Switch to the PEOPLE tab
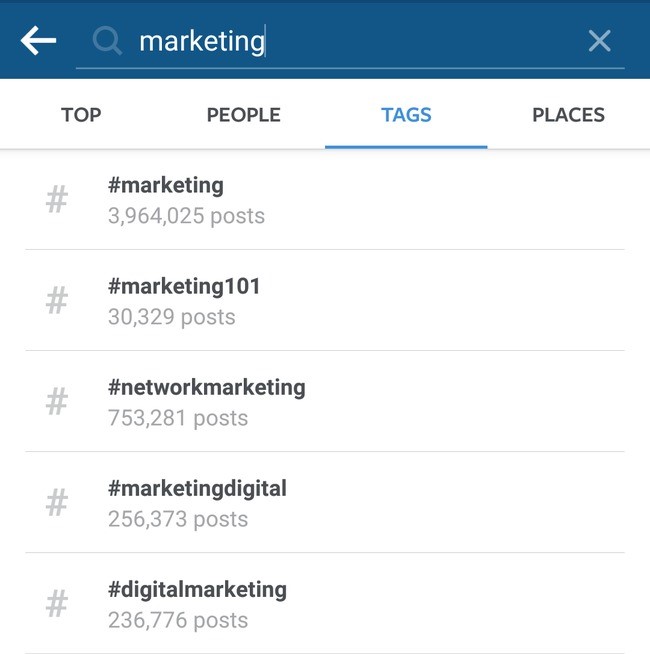Image resolution: width=650 pixels, height=654 pixels. (x=244, y=115)
